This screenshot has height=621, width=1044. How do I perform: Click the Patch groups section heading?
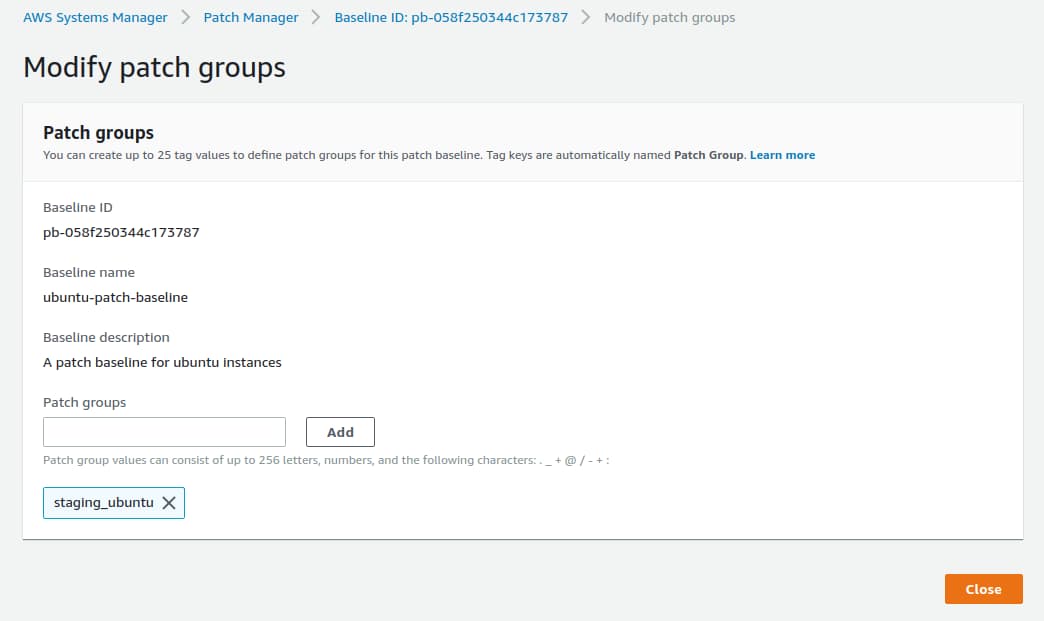tap(98, 132)
